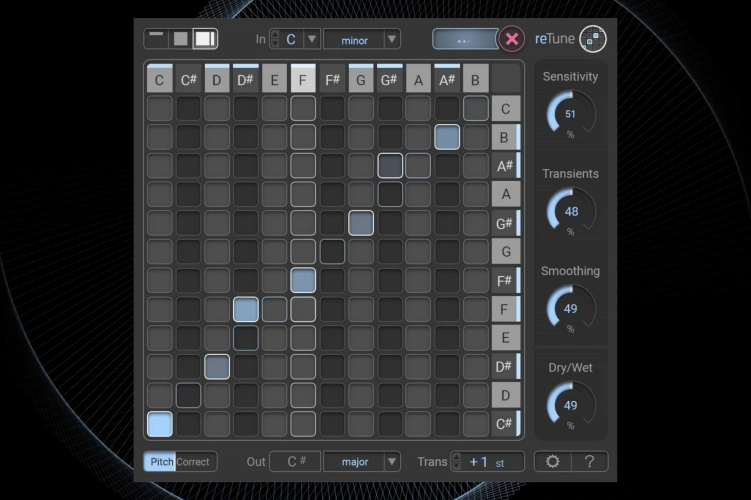
Task: Expand the input minor scale dropdown
Action: pos(392,39)
